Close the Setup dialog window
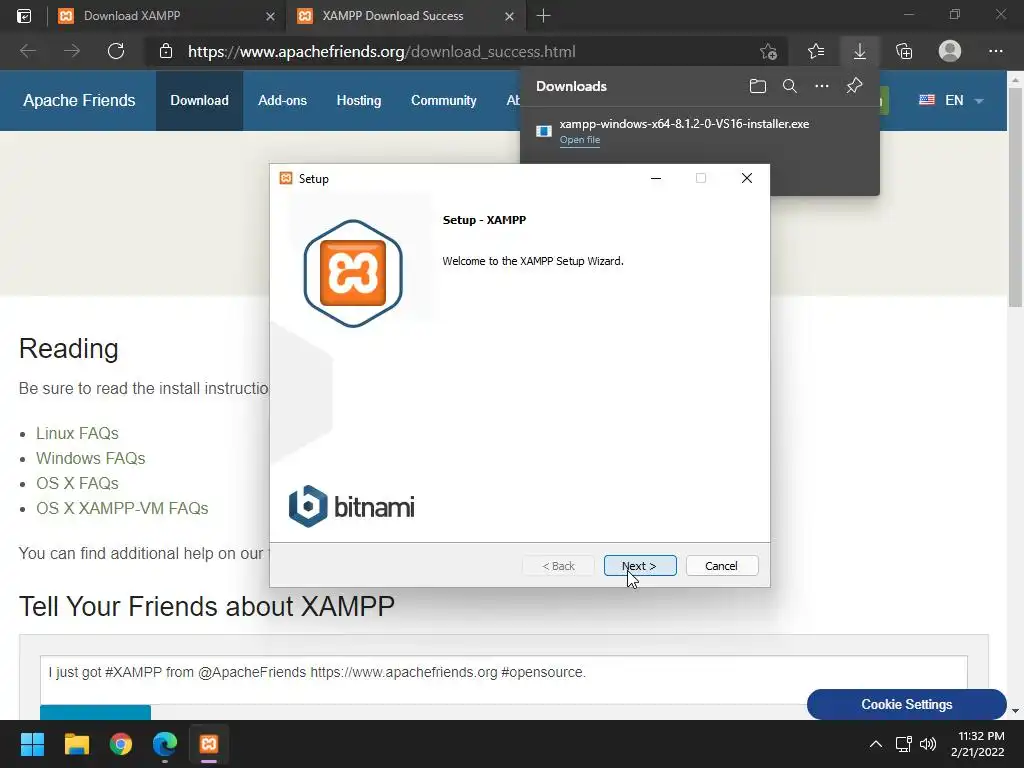This screenshot has height=768, width=1024. [746, 178]
